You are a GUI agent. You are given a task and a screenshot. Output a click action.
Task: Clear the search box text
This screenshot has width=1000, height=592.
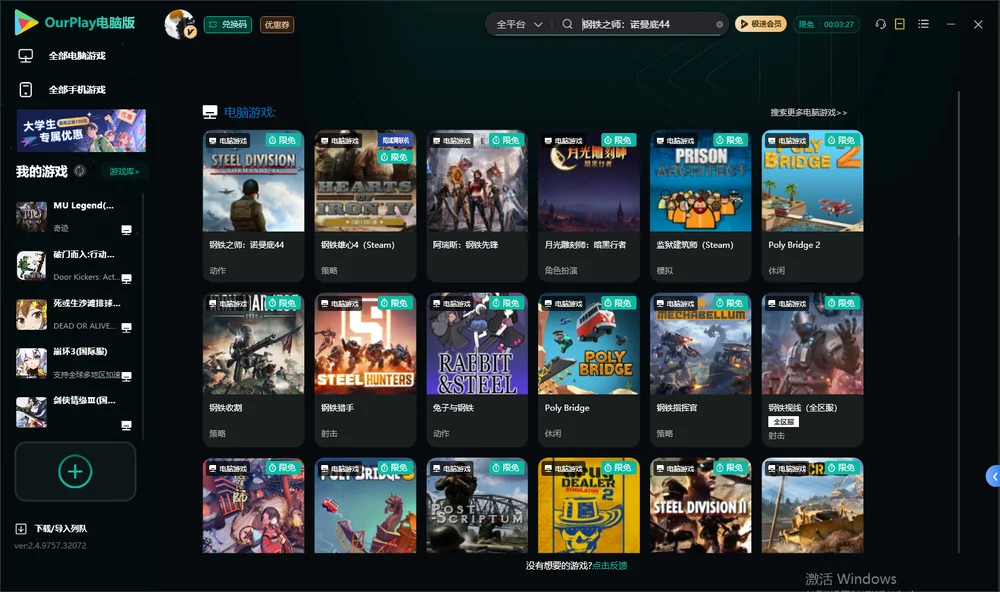click(719, 25)
